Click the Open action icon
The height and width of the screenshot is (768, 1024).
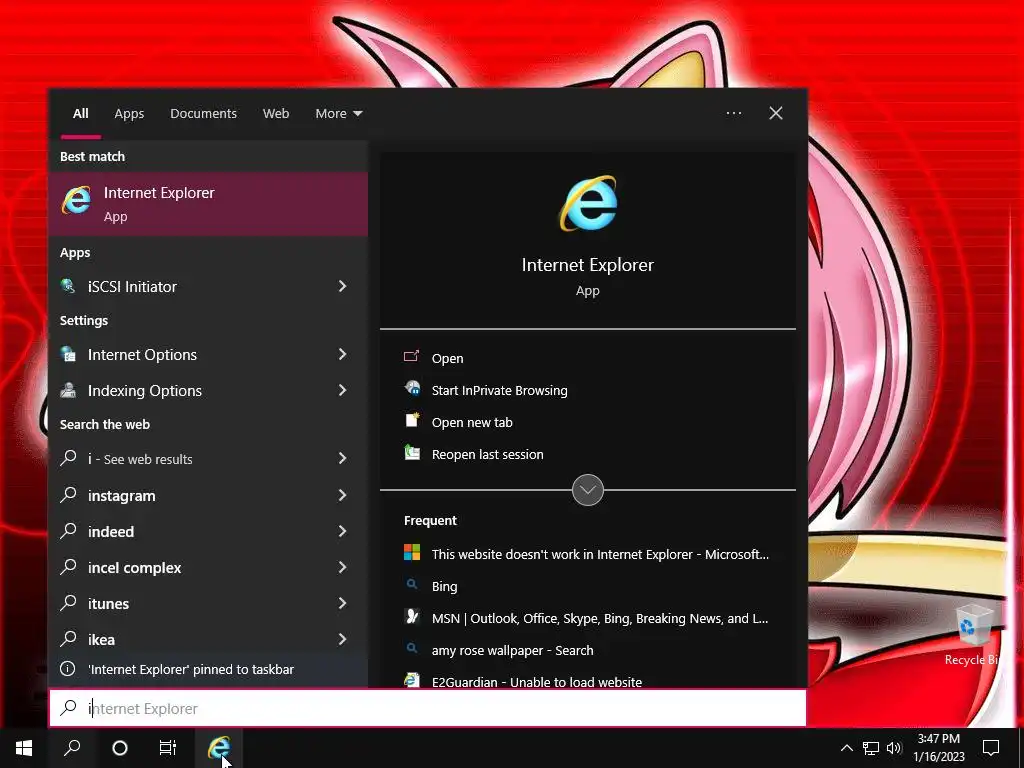[x=411, y=357]
